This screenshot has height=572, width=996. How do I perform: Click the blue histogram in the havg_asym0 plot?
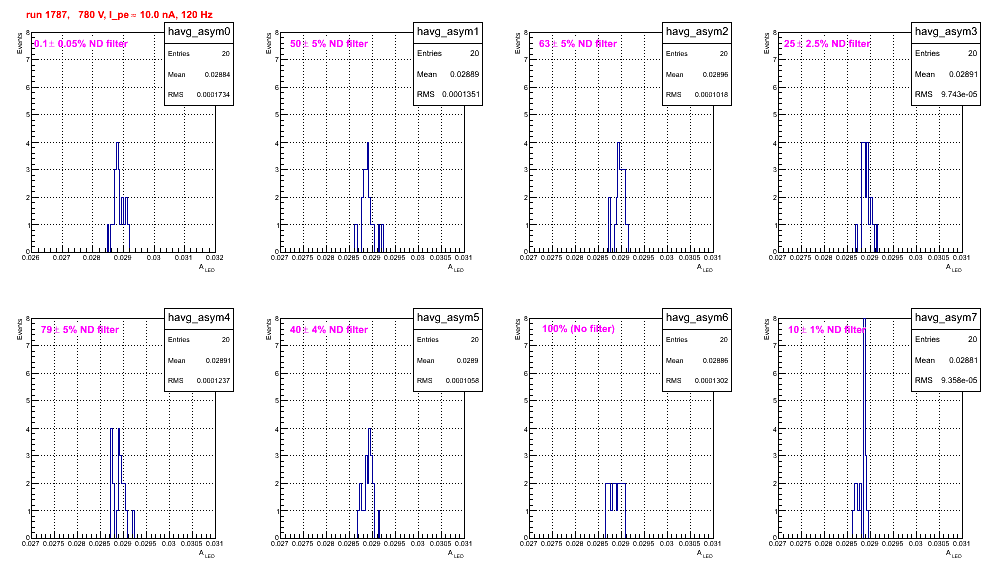tap(118, 197)
